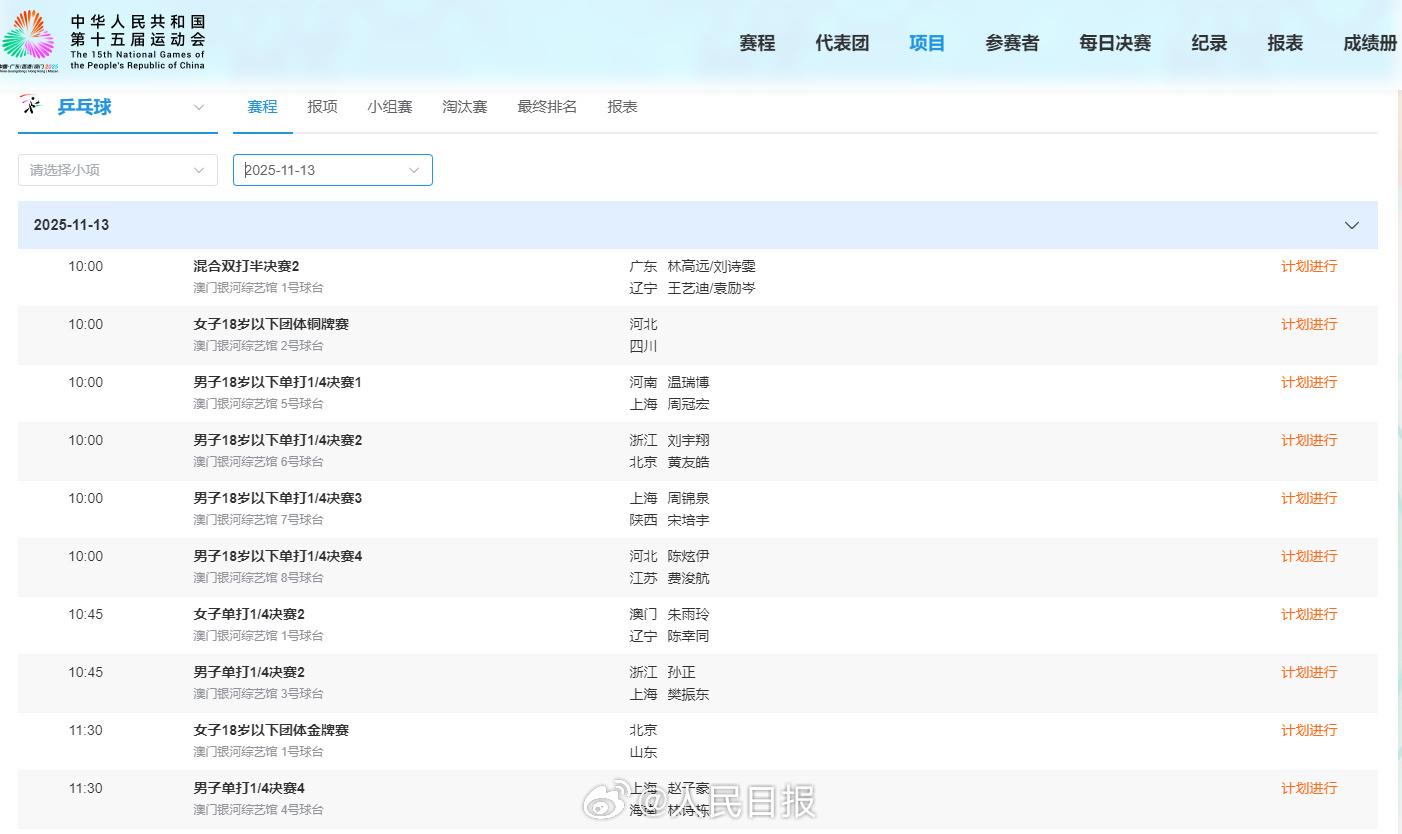Open the 请选择小项 event dropdown
Image resolution: width=1402 pixels, height=834 pixels.
click(x=117, y=170)
